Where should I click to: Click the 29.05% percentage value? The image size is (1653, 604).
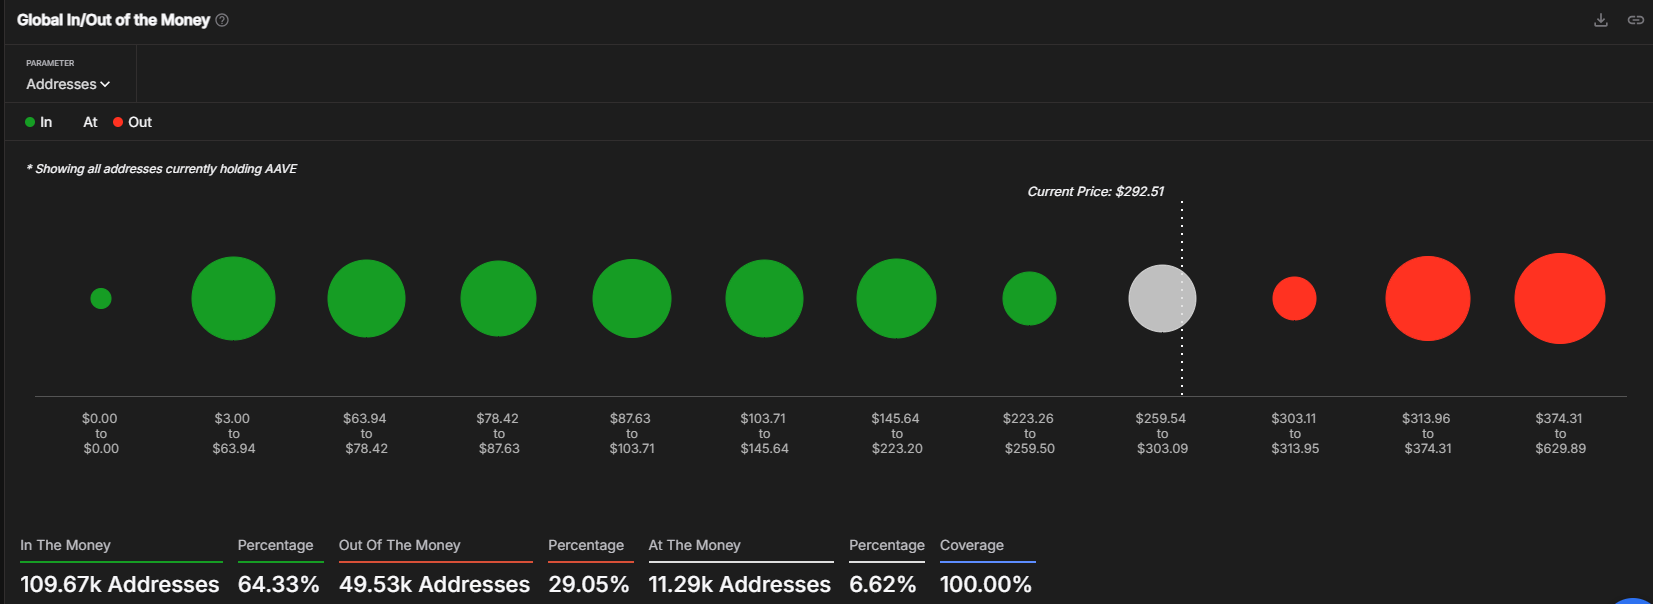pyautogui.click(x=589, y=584)
